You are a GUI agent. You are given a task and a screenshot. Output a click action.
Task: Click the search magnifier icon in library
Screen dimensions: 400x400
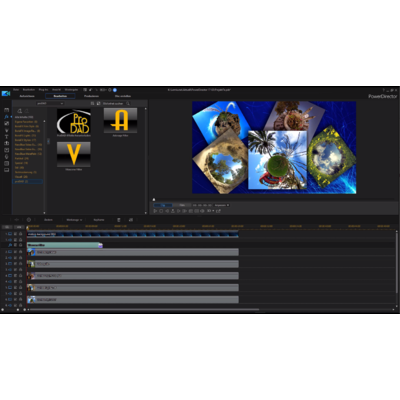[x=128, y=104]
